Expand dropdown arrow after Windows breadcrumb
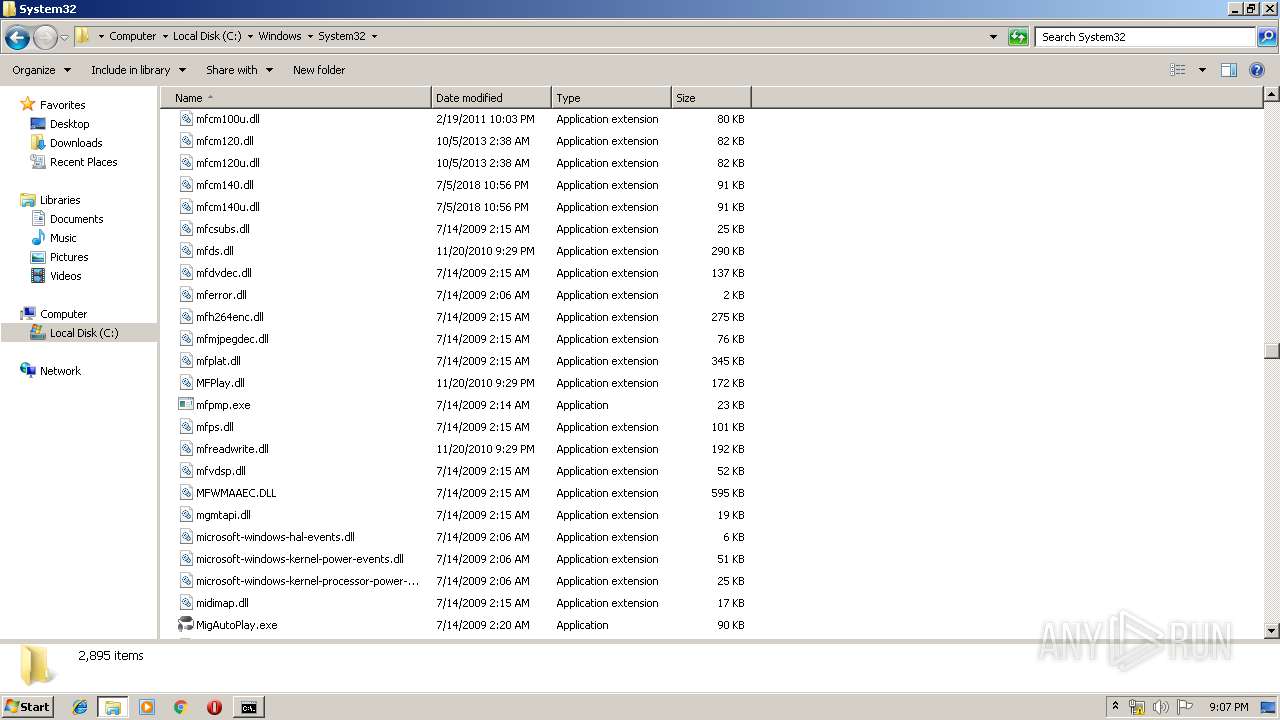1280x720 pixels. (310, 36)
